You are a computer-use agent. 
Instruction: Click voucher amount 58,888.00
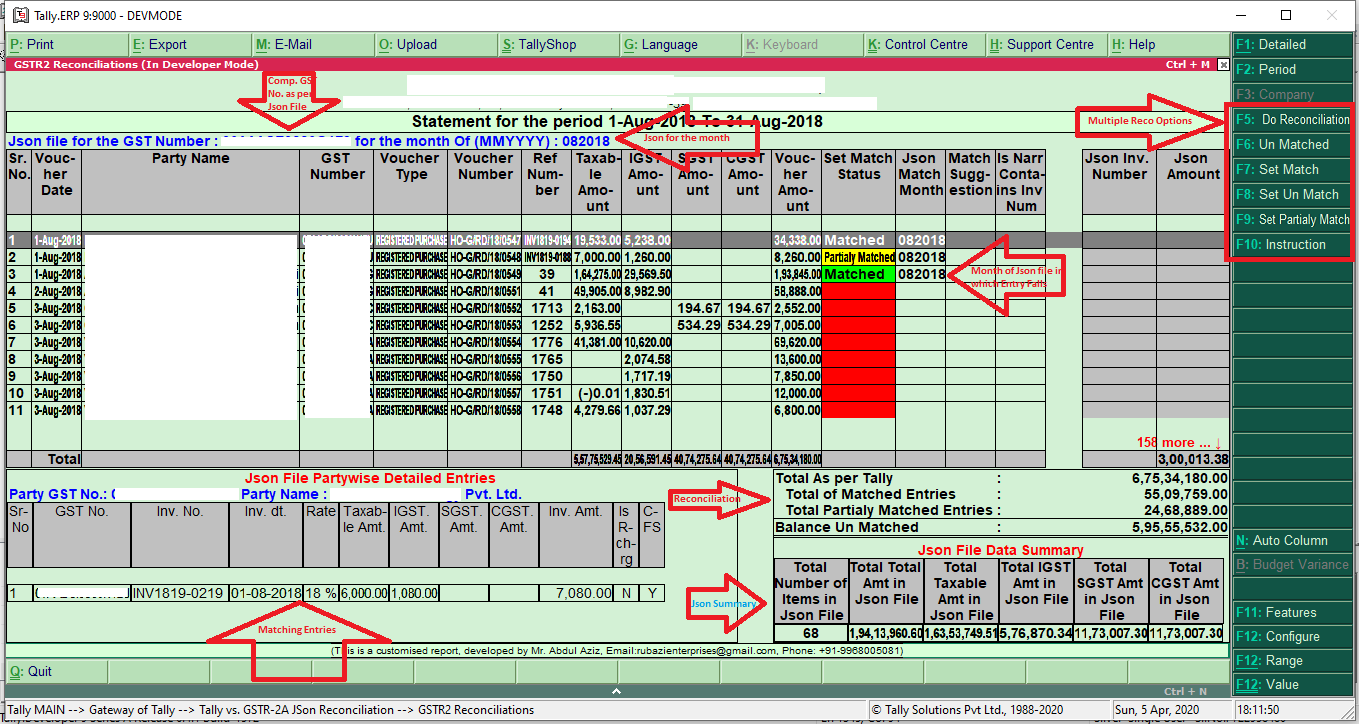click(x=796, y=291)
